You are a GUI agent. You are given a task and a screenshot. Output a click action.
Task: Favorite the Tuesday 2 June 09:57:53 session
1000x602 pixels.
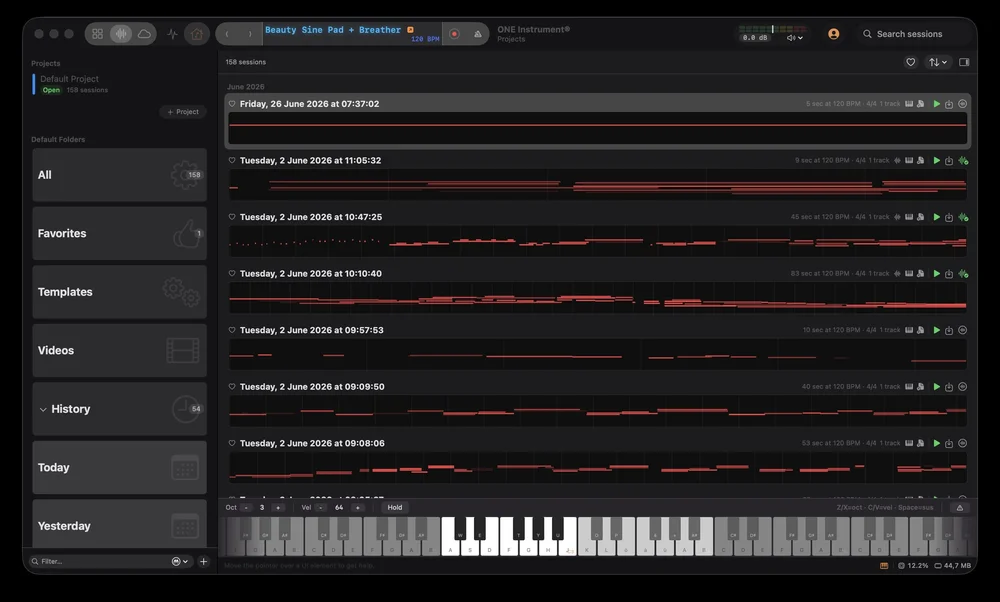coord(232,330)
